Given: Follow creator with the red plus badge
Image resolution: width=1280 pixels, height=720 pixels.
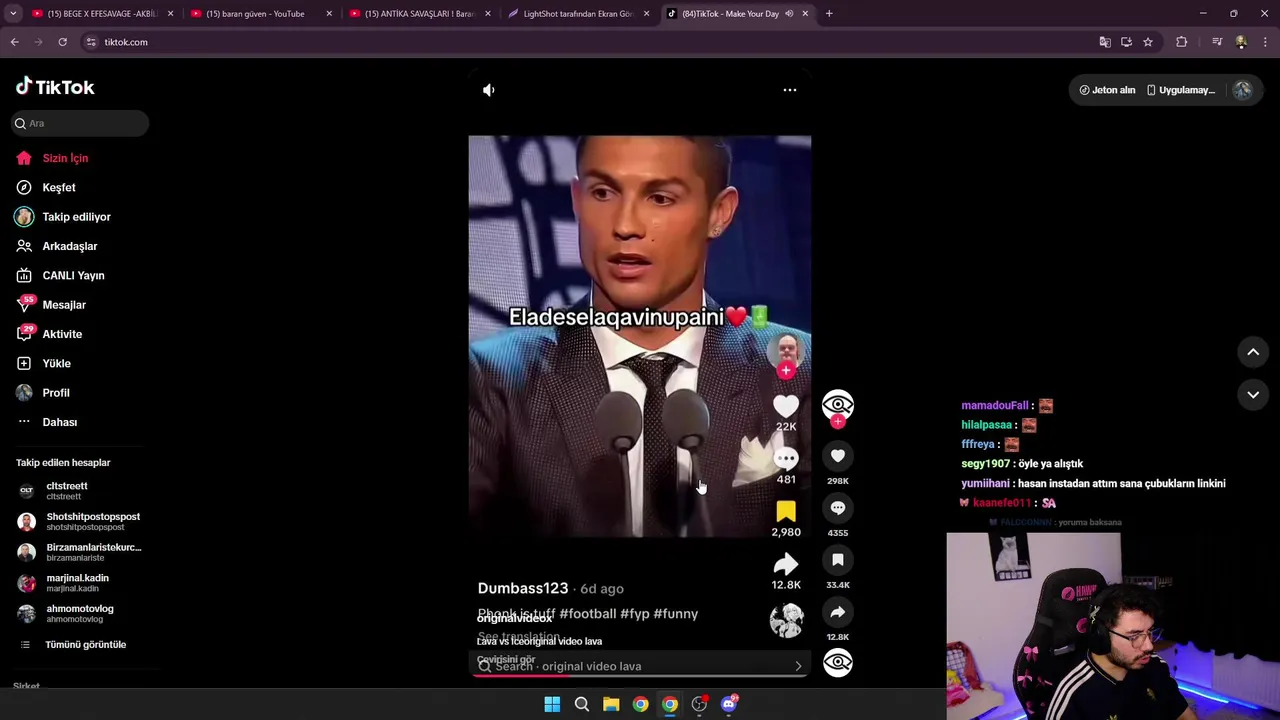Looking at the screenshot, I should pos(786,371).
